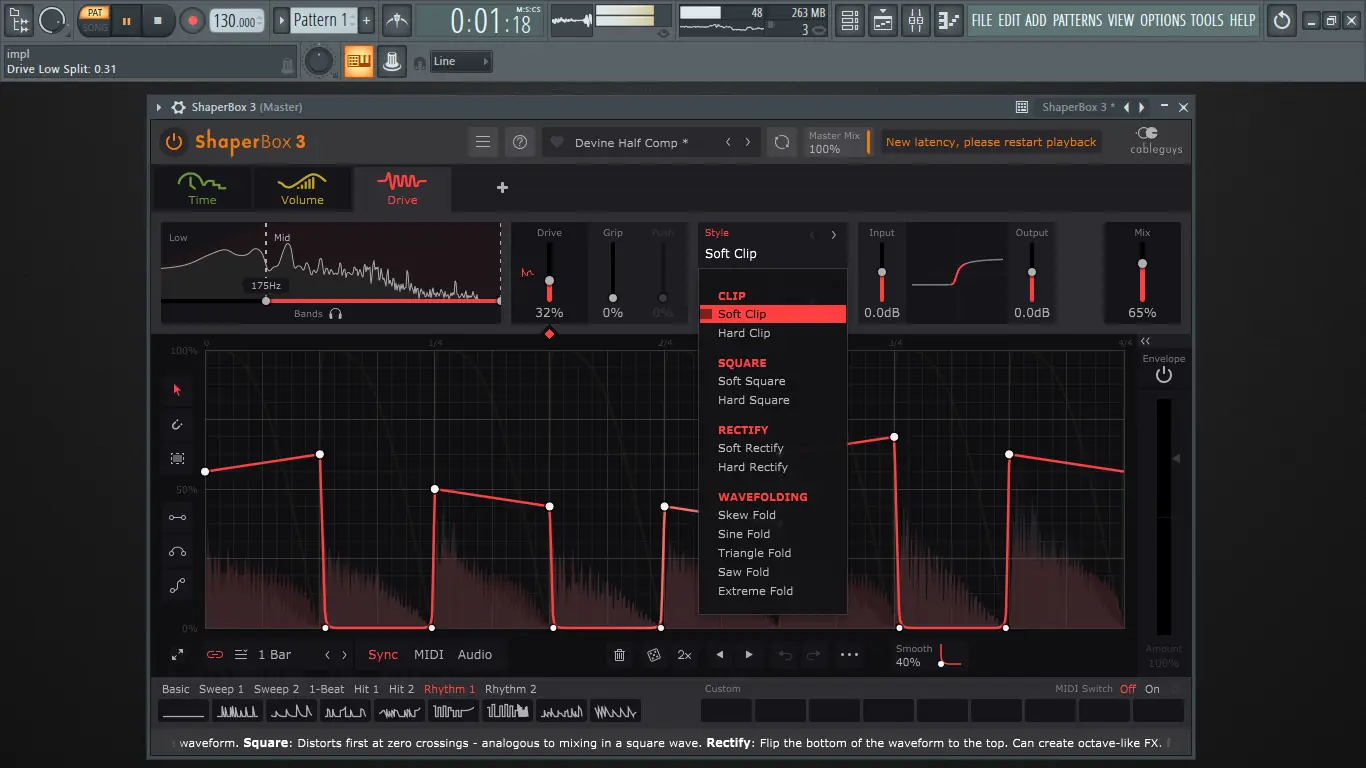Open the Pattern 1 selector
This screenshot has height=768, width=1366.
coord(322,20)
